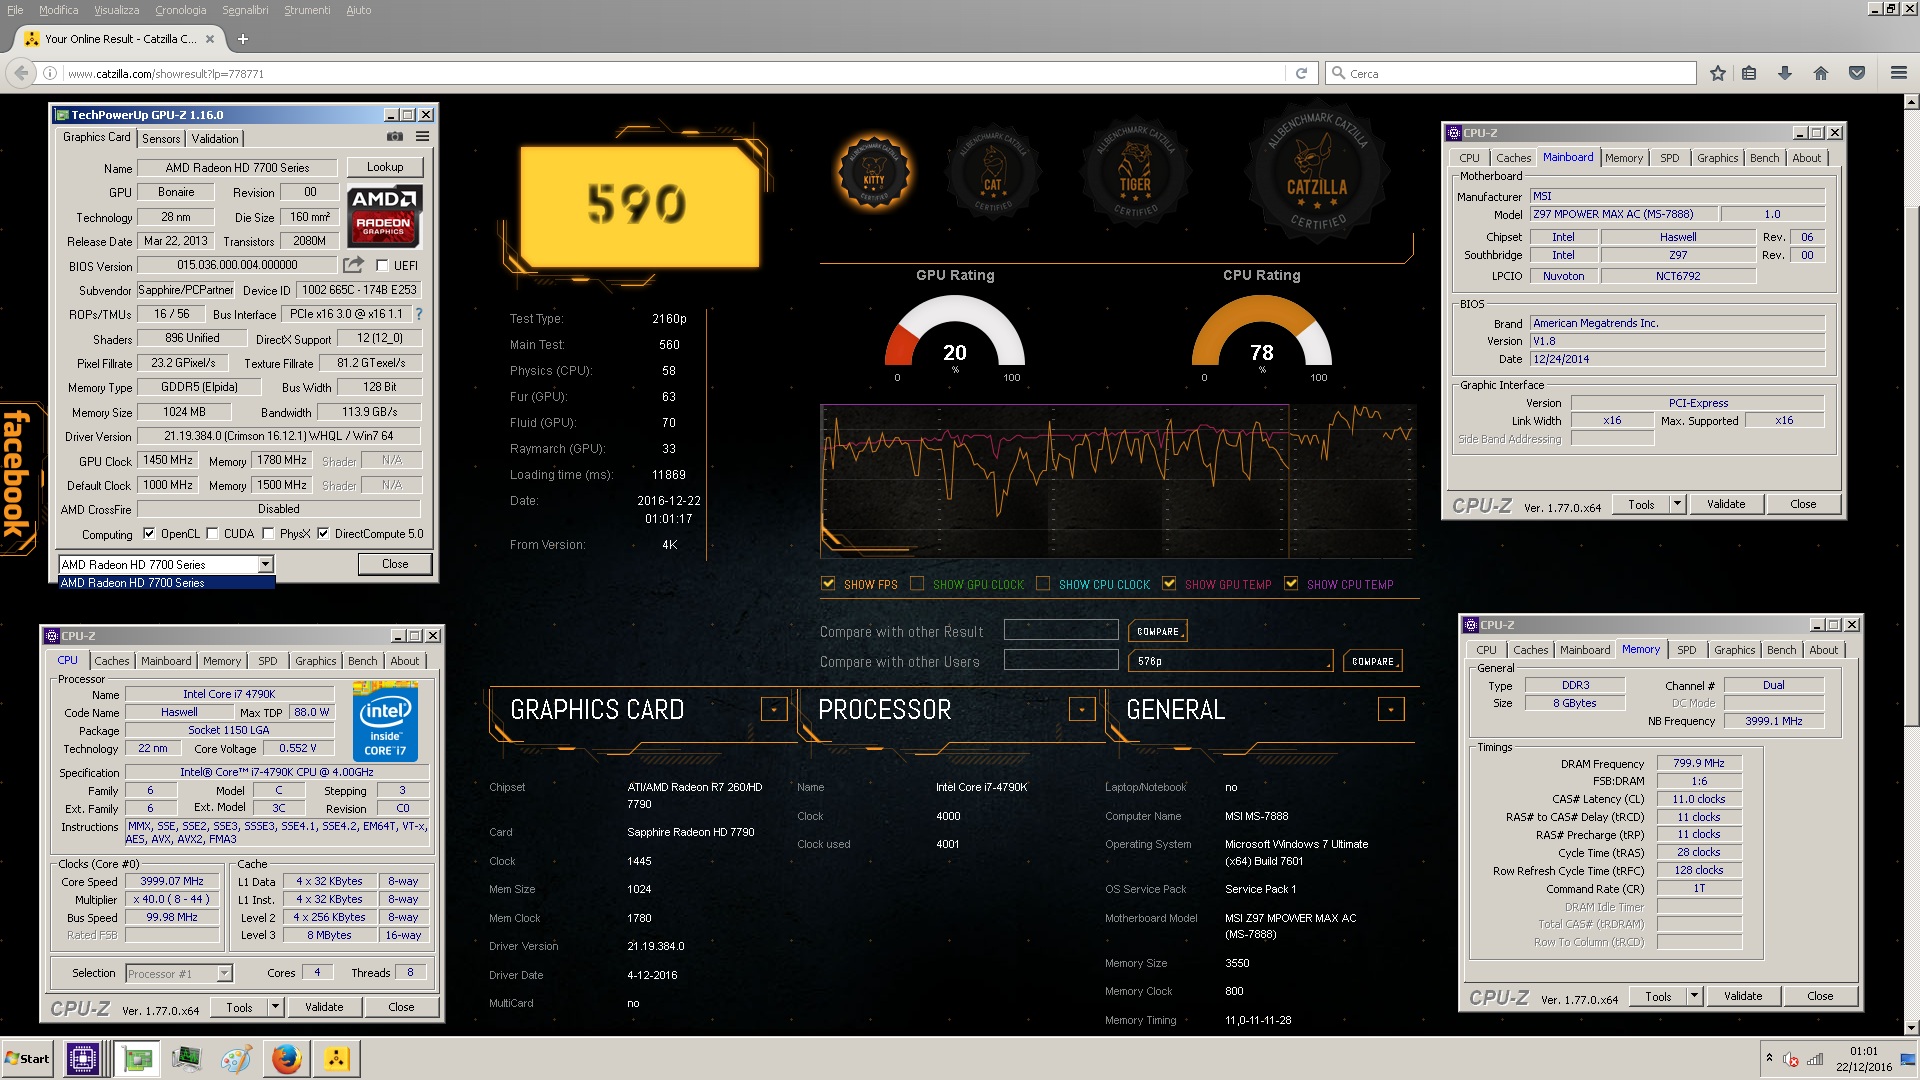Click the BIOS share/export arrow icon
The height and width of the screenshot is (1080, 1920).
click(353, 265)
